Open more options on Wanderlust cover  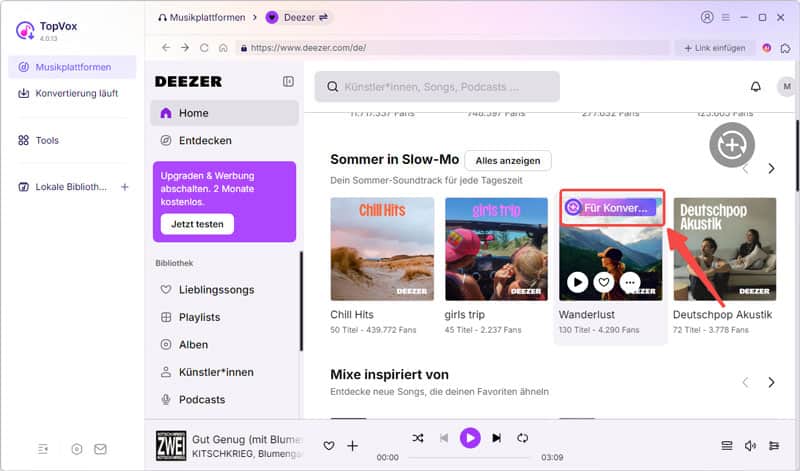click(x=630, y=282)
